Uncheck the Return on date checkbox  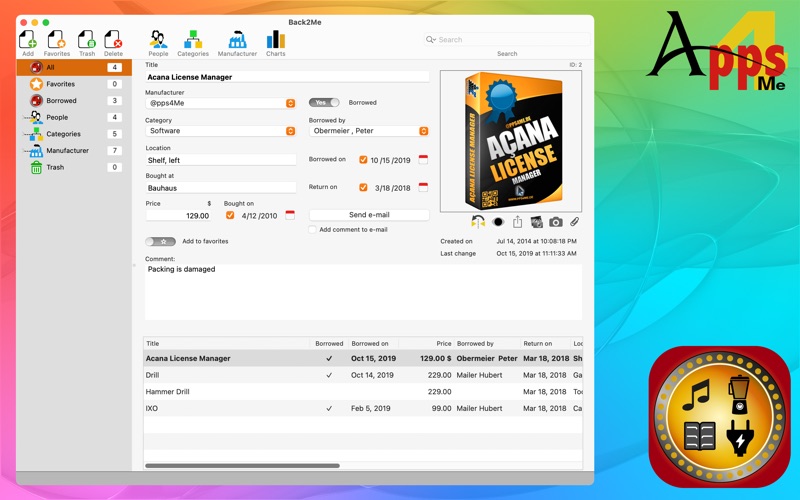pos(363,187)
